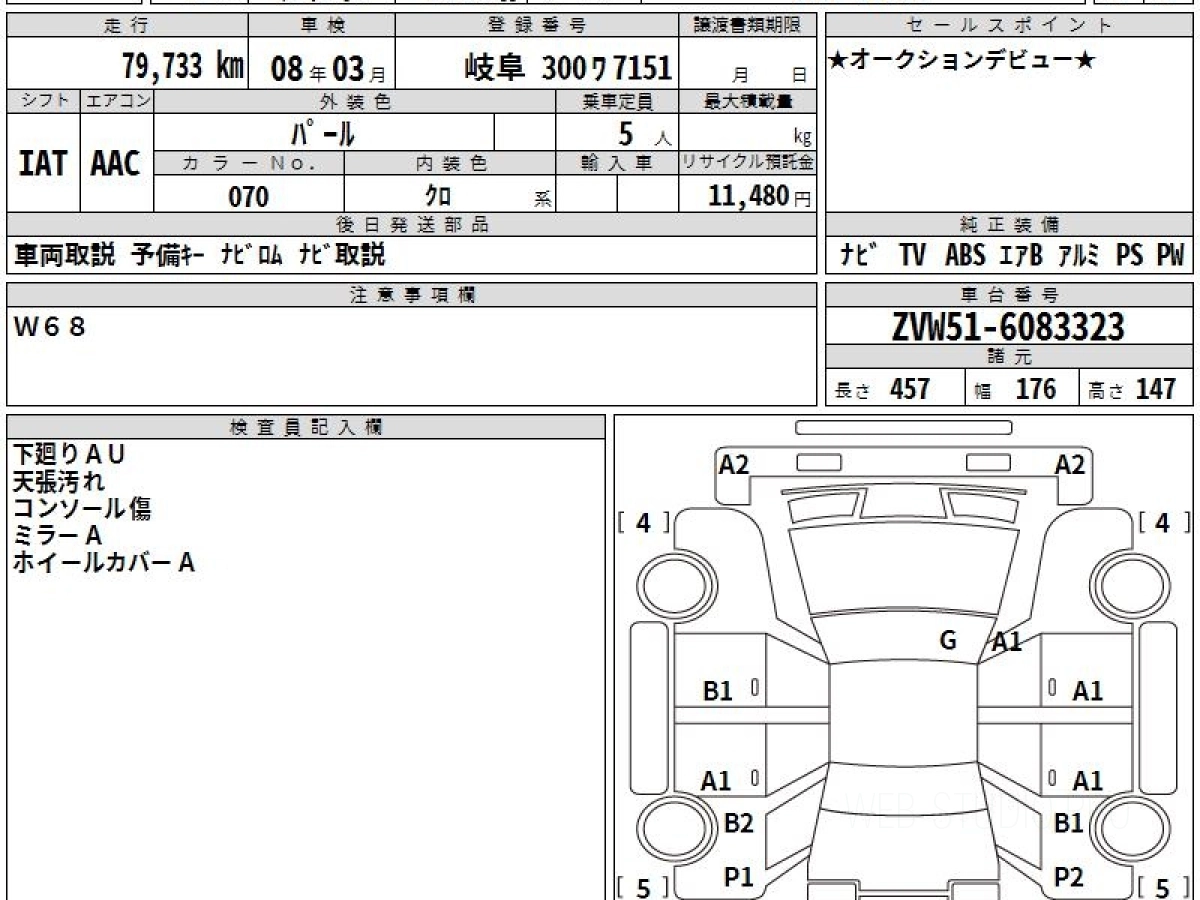Select the inspection date 08年03月
Viewport: 1200px width, 900px height.
[327, 68]
